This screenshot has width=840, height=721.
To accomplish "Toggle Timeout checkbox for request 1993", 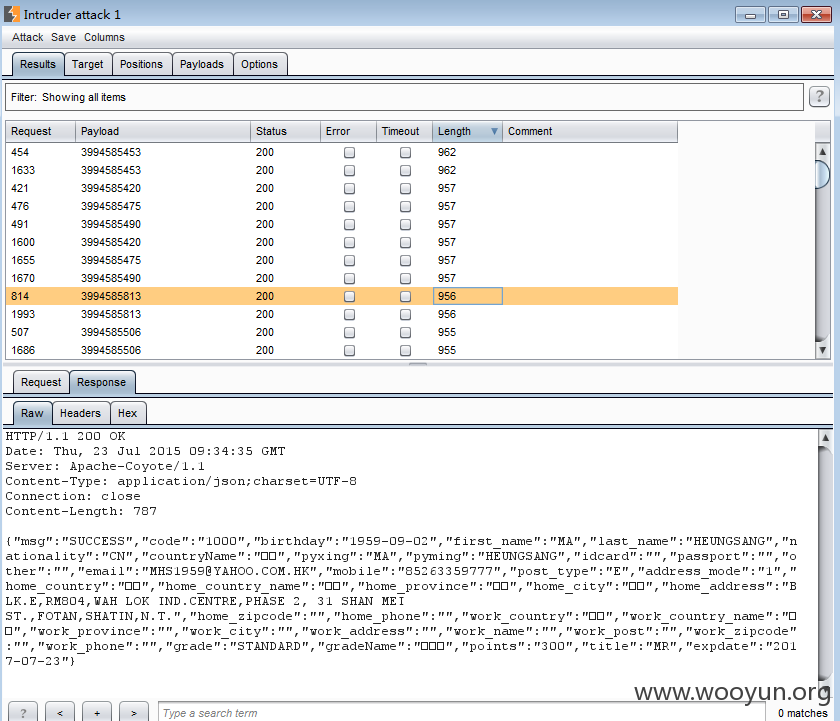I will (406, 314).
